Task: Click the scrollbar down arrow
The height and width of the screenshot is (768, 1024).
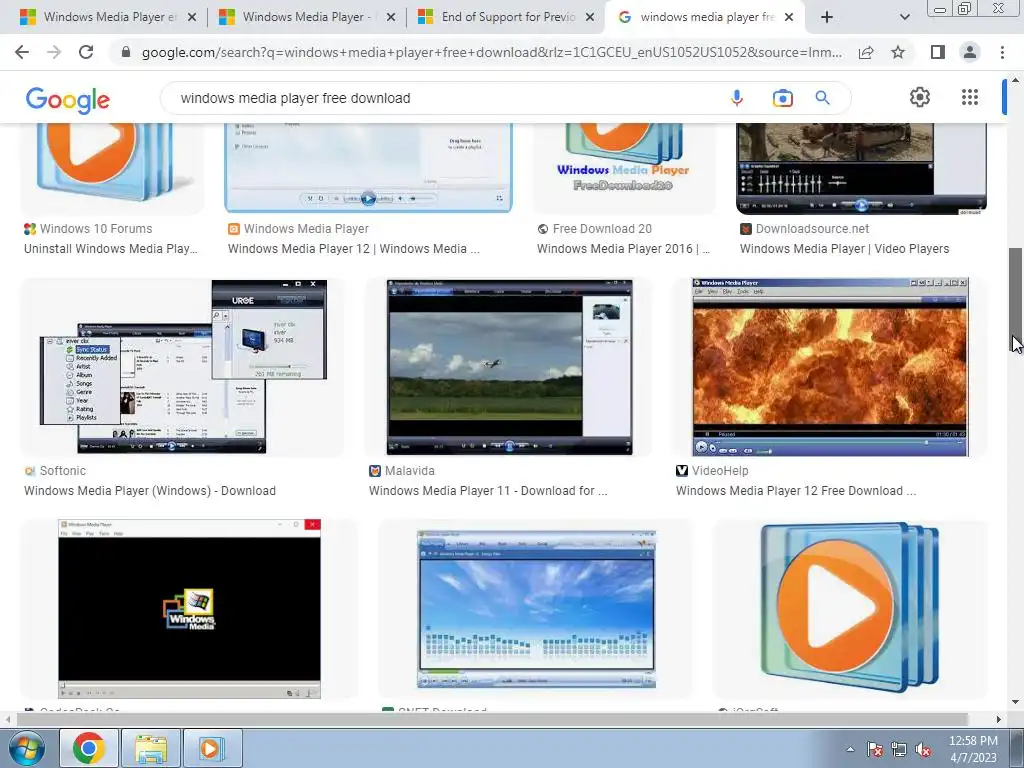Action: 1016,702
